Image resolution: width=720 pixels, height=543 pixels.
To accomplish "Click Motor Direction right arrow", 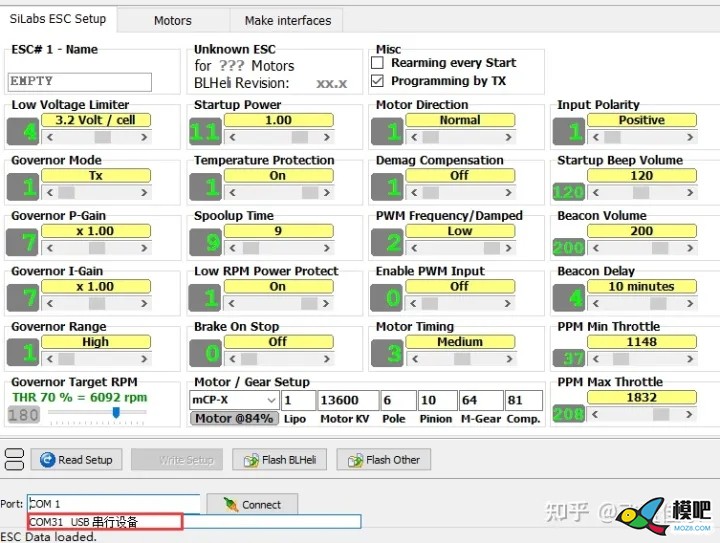I will (508, 137).
